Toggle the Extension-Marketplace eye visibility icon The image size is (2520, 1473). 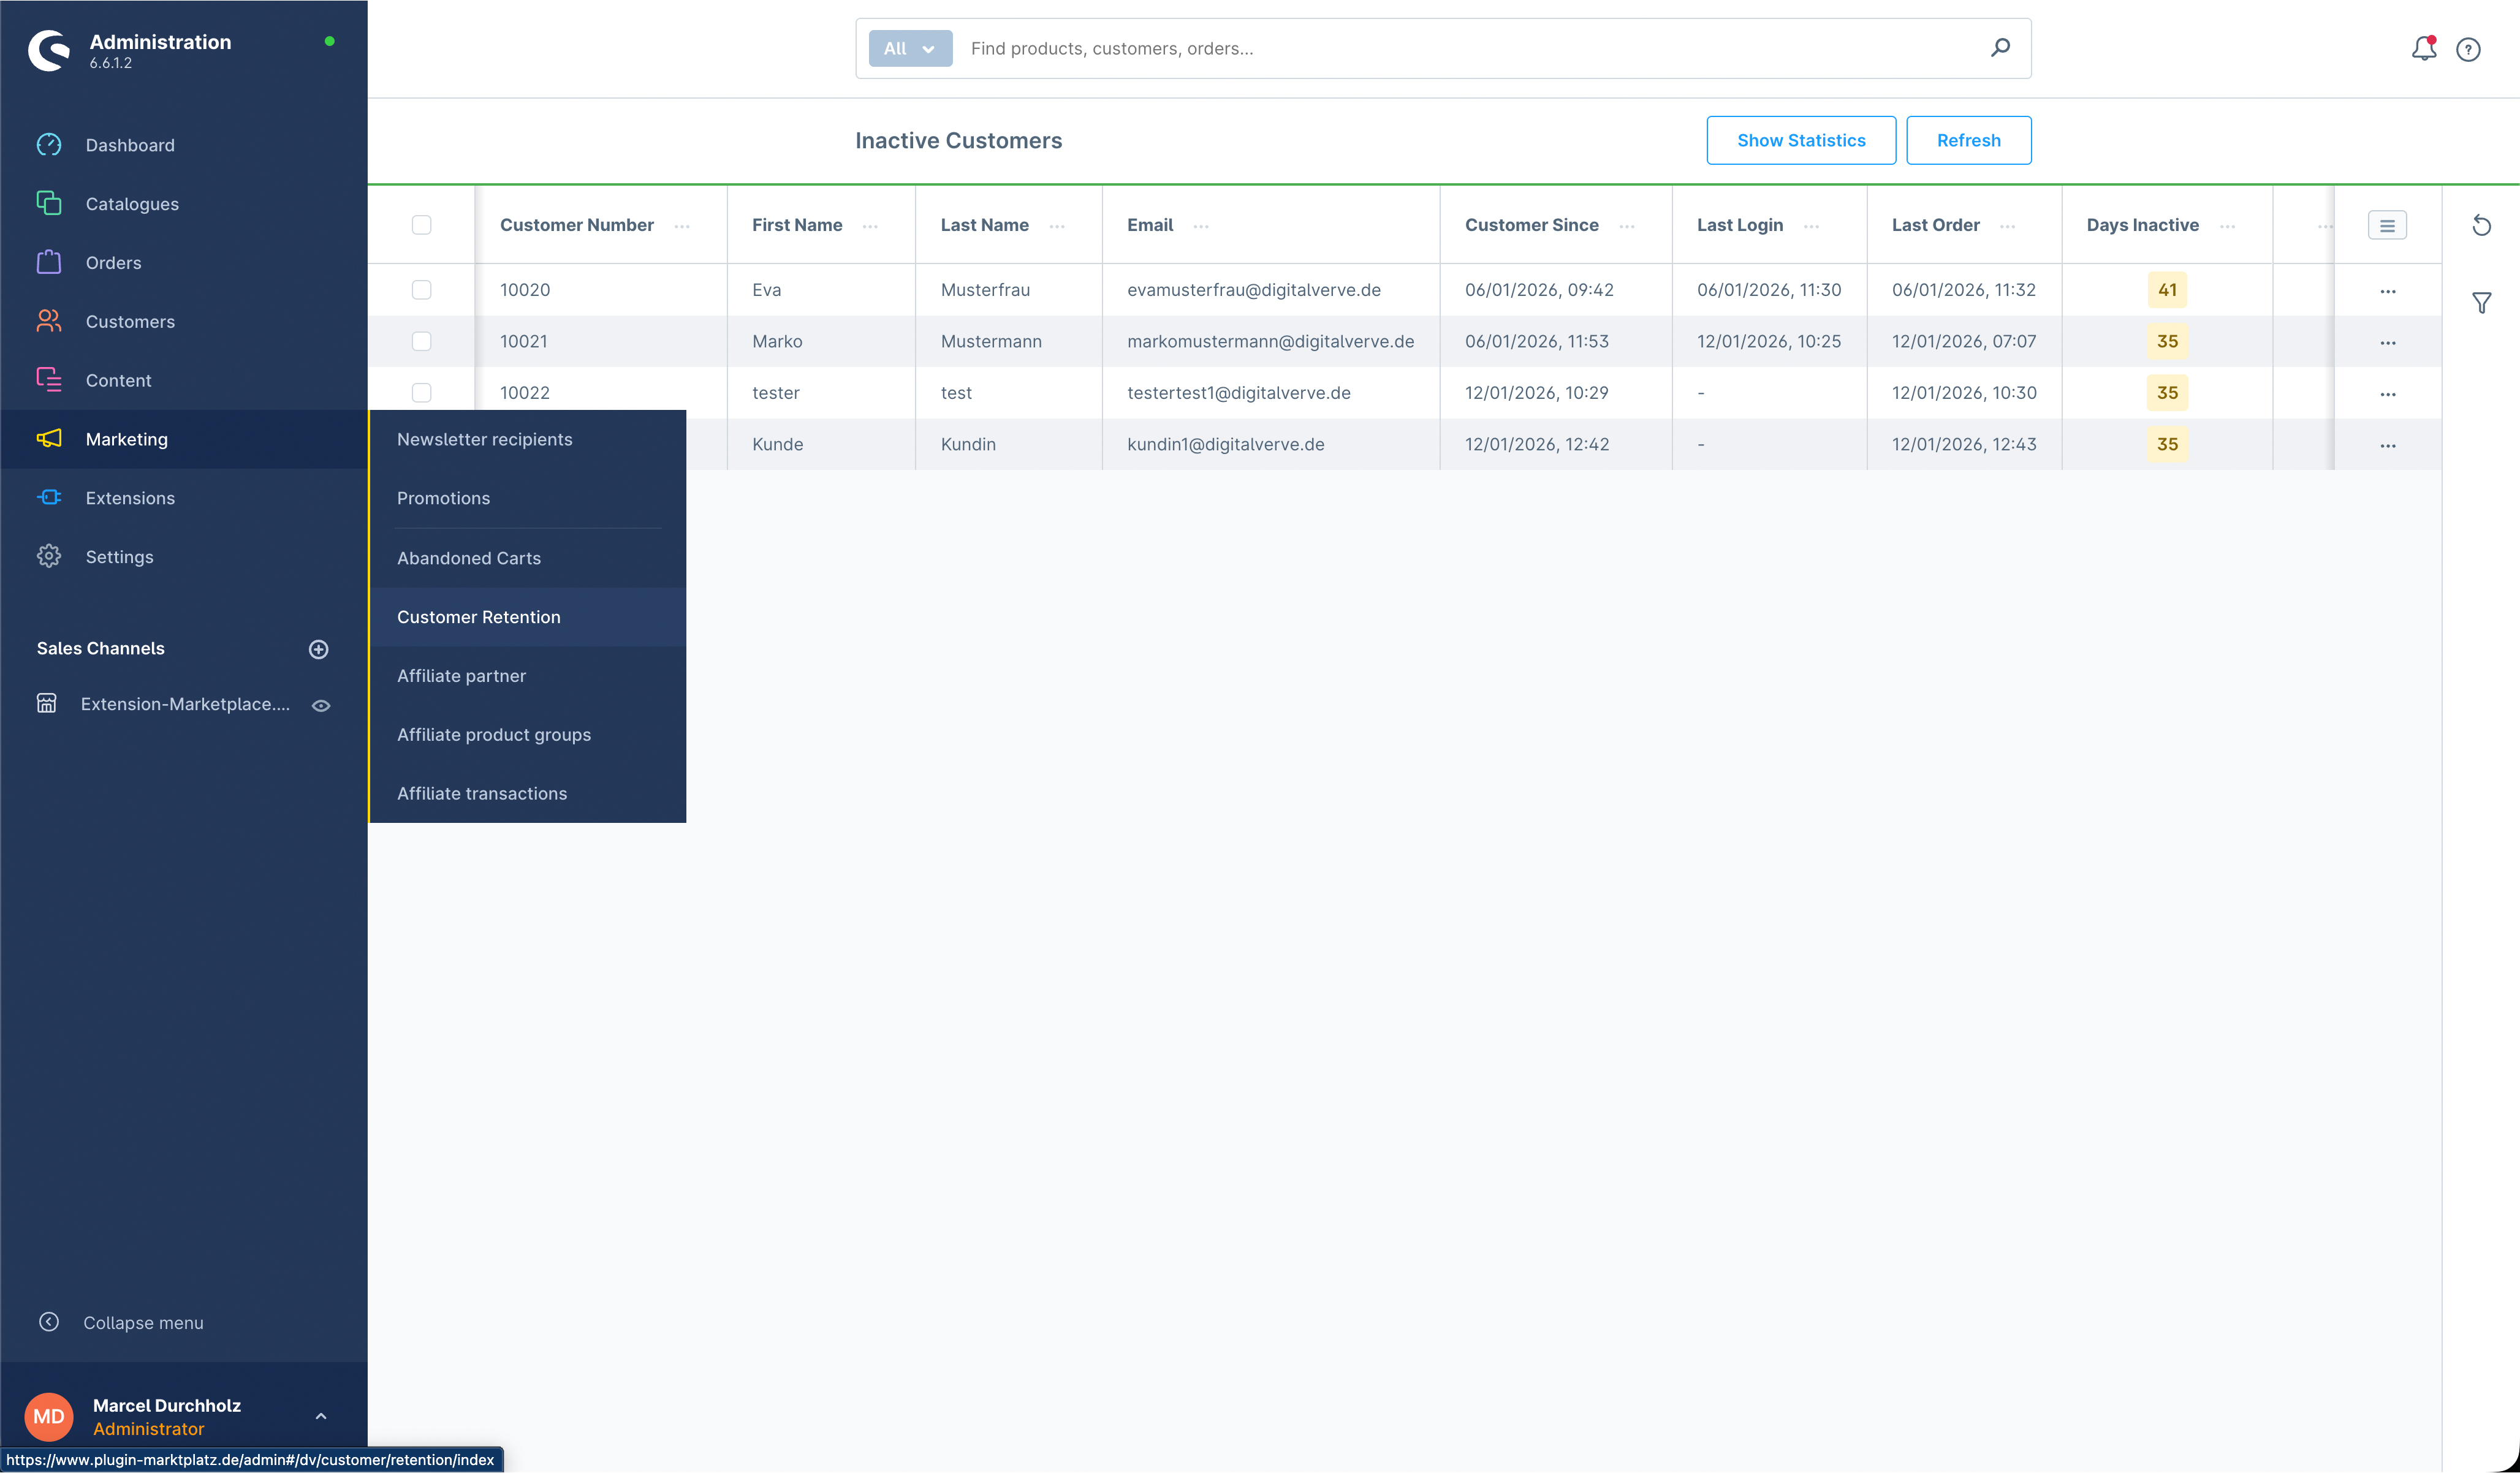click(x=321, y=705)
